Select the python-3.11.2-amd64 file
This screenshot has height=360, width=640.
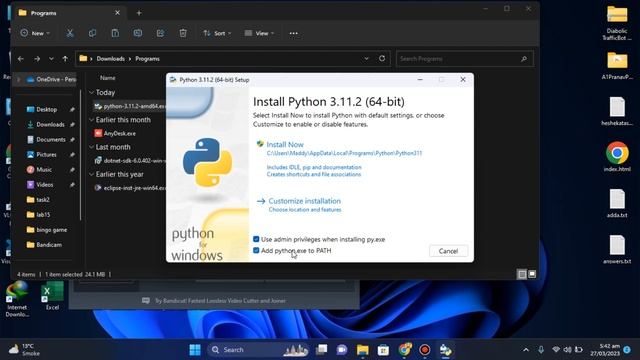tap(129, 106)
